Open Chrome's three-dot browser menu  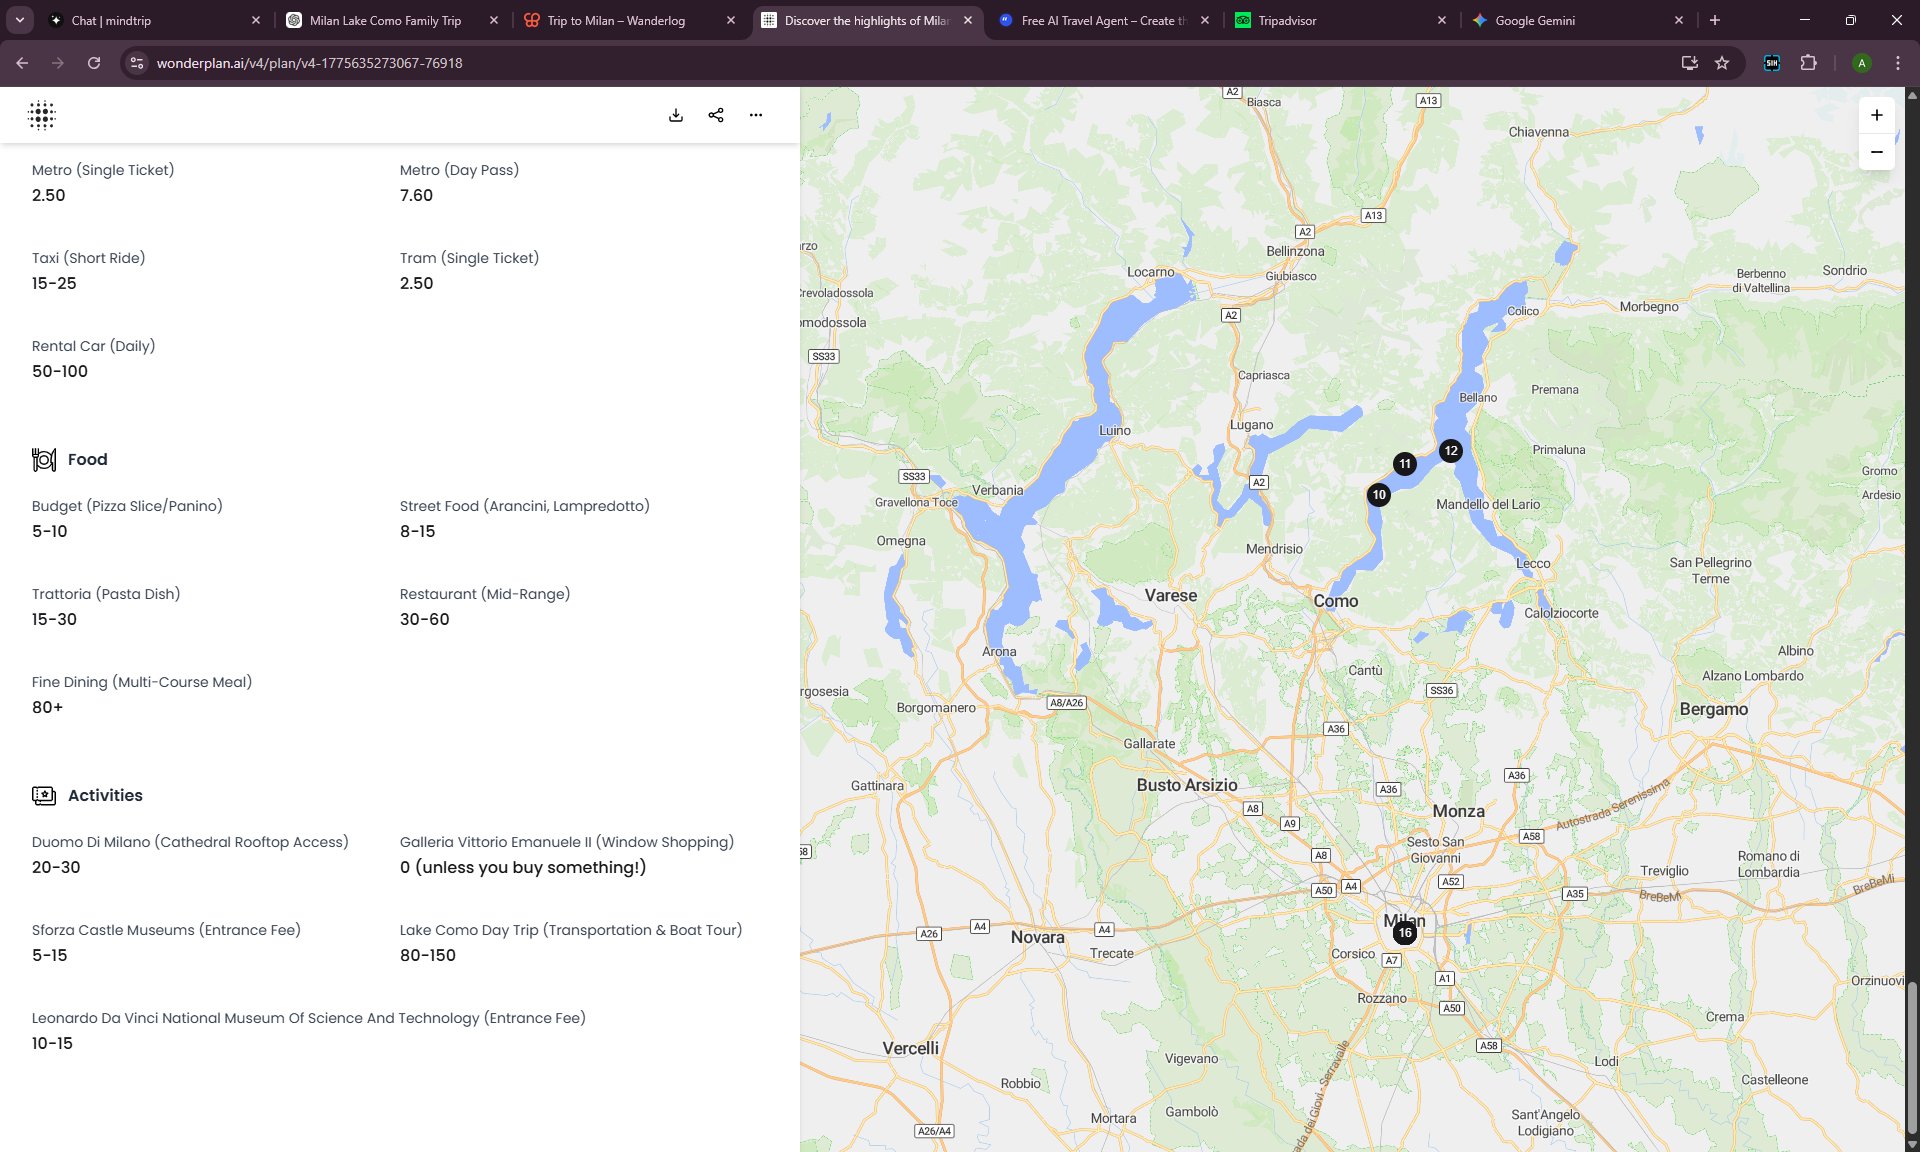pyautogui.click(x=1897, y=63)
